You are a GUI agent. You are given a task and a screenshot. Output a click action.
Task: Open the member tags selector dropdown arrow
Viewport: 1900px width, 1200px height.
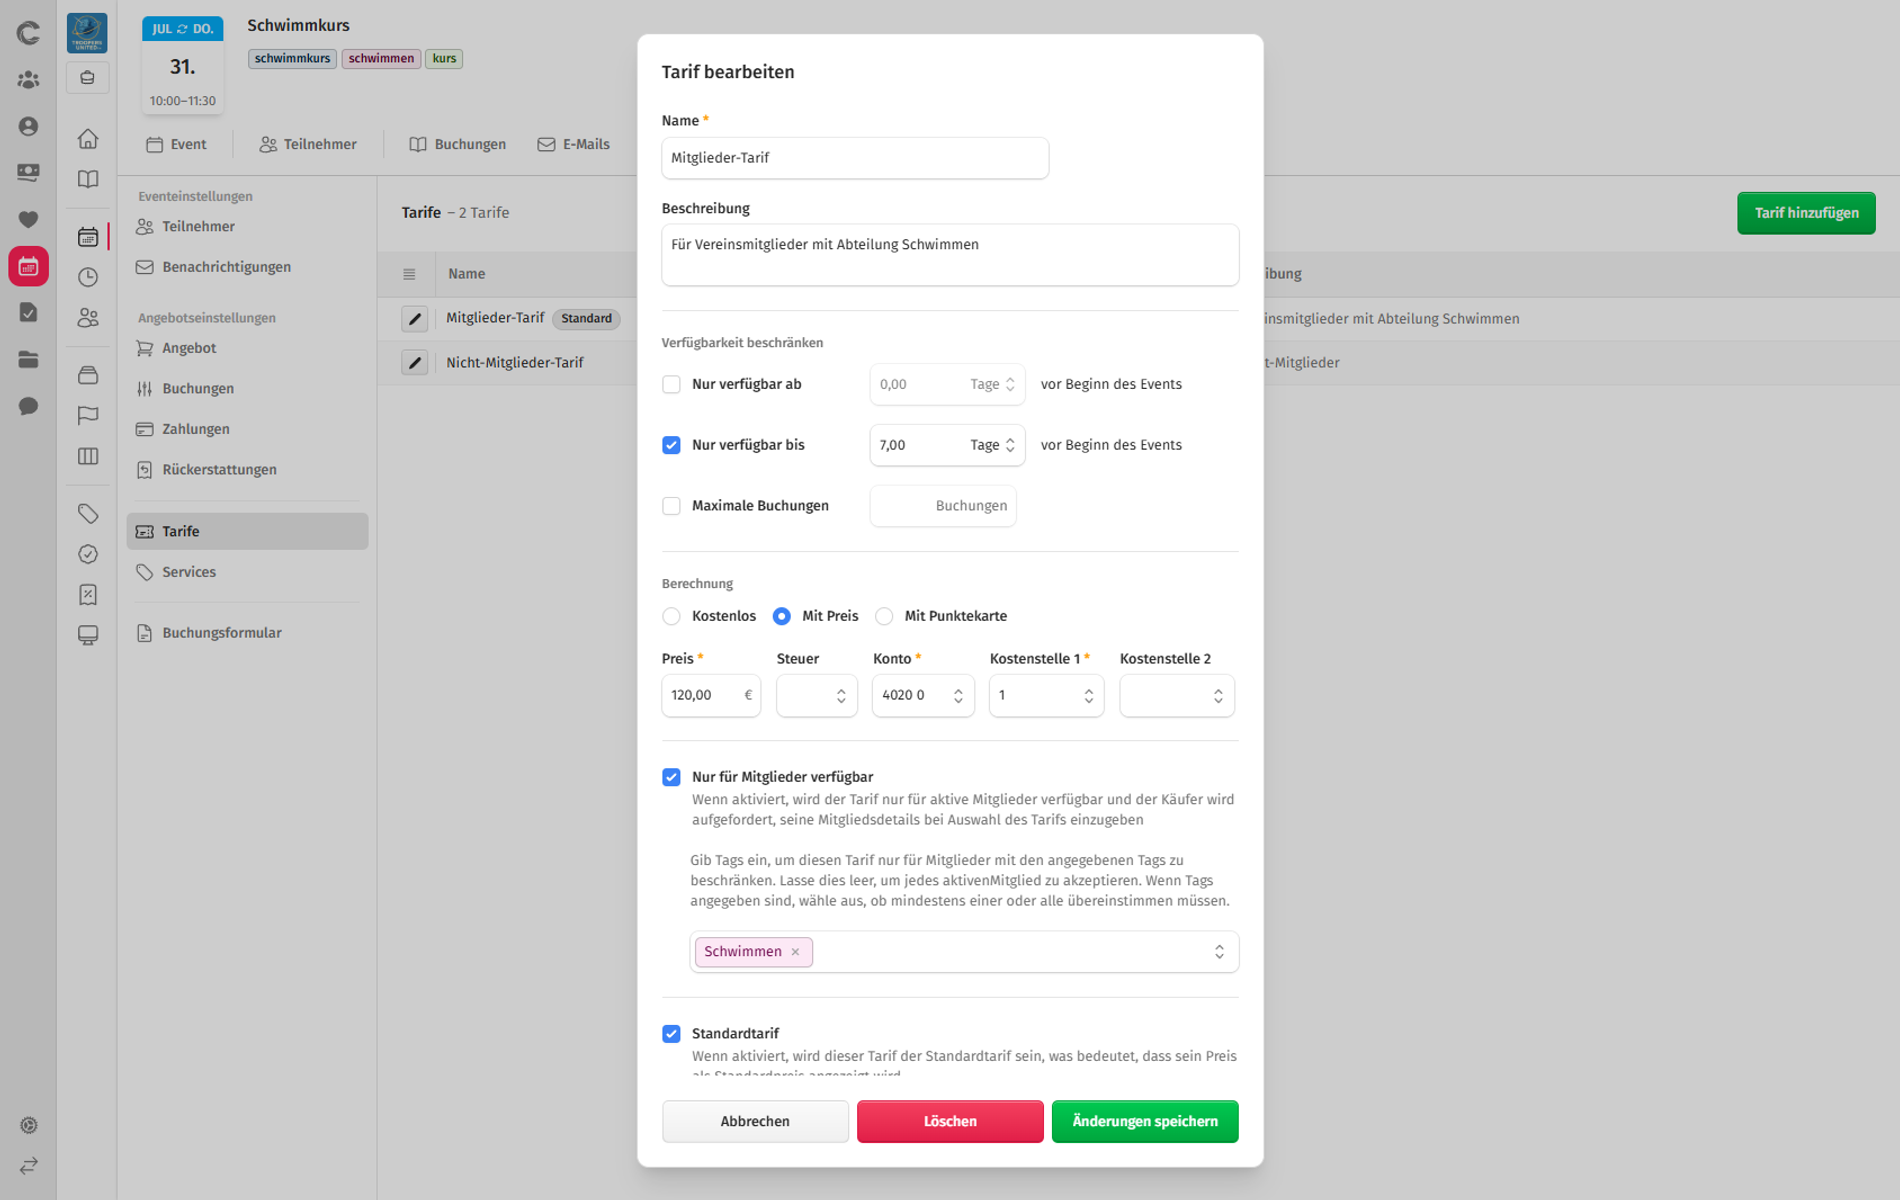[1219, 952]
